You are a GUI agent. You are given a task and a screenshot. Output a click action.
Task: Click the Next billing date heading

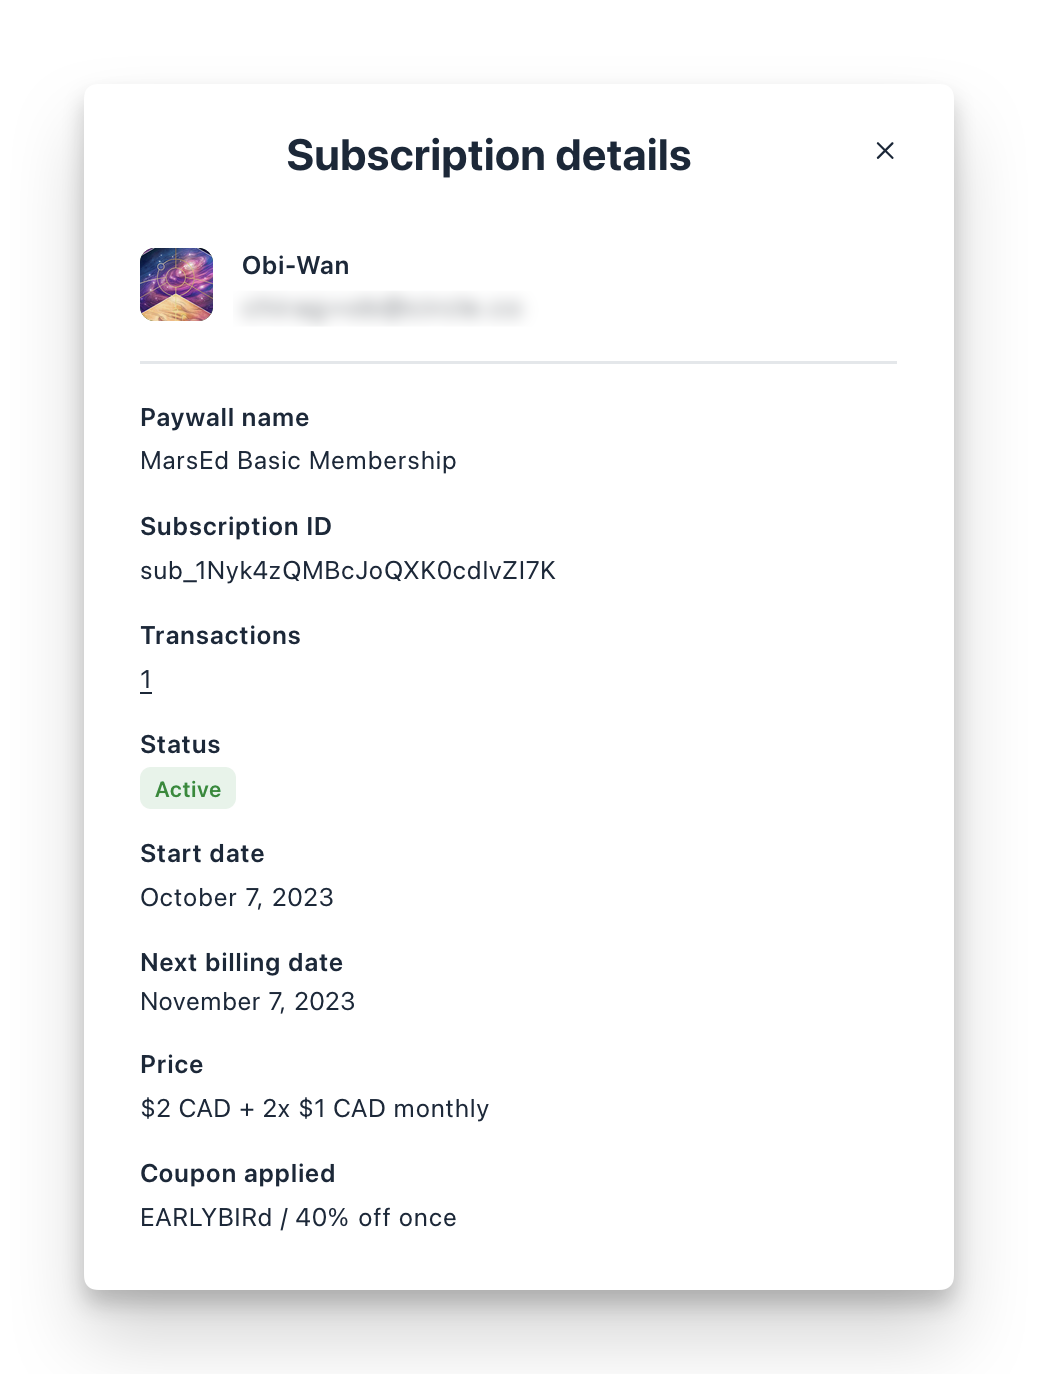[241, 962]
